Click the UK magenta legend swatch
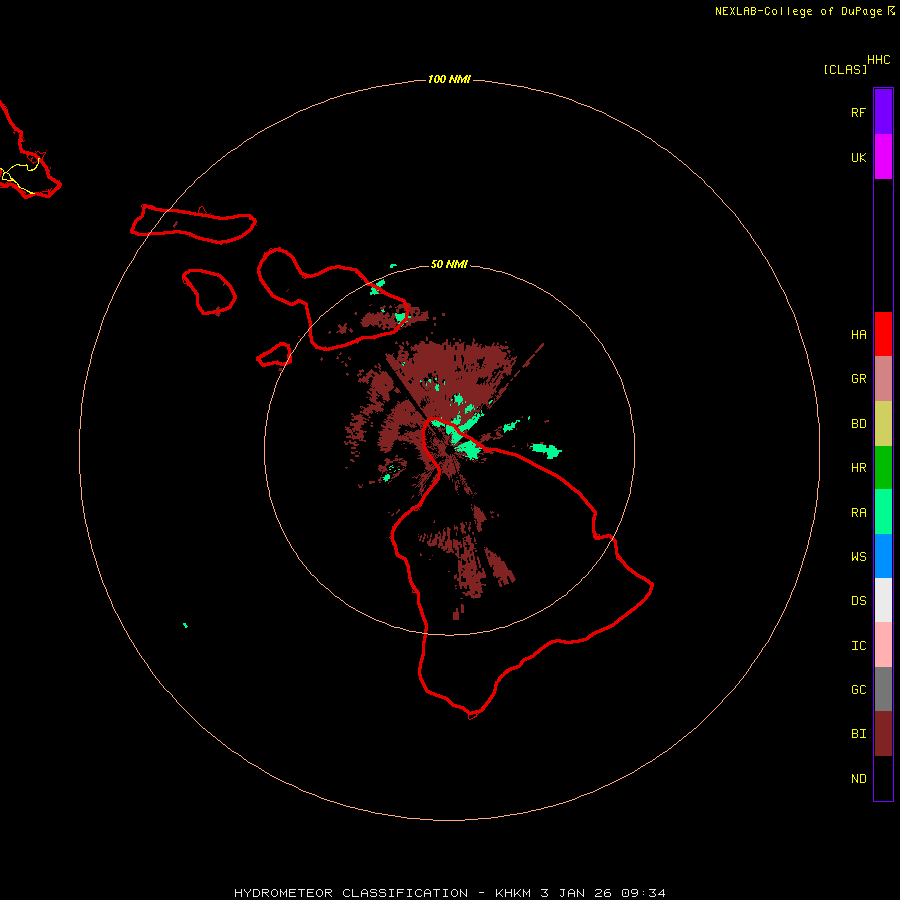The width and height of the screenshot is (900, 900). click(883, 157)
